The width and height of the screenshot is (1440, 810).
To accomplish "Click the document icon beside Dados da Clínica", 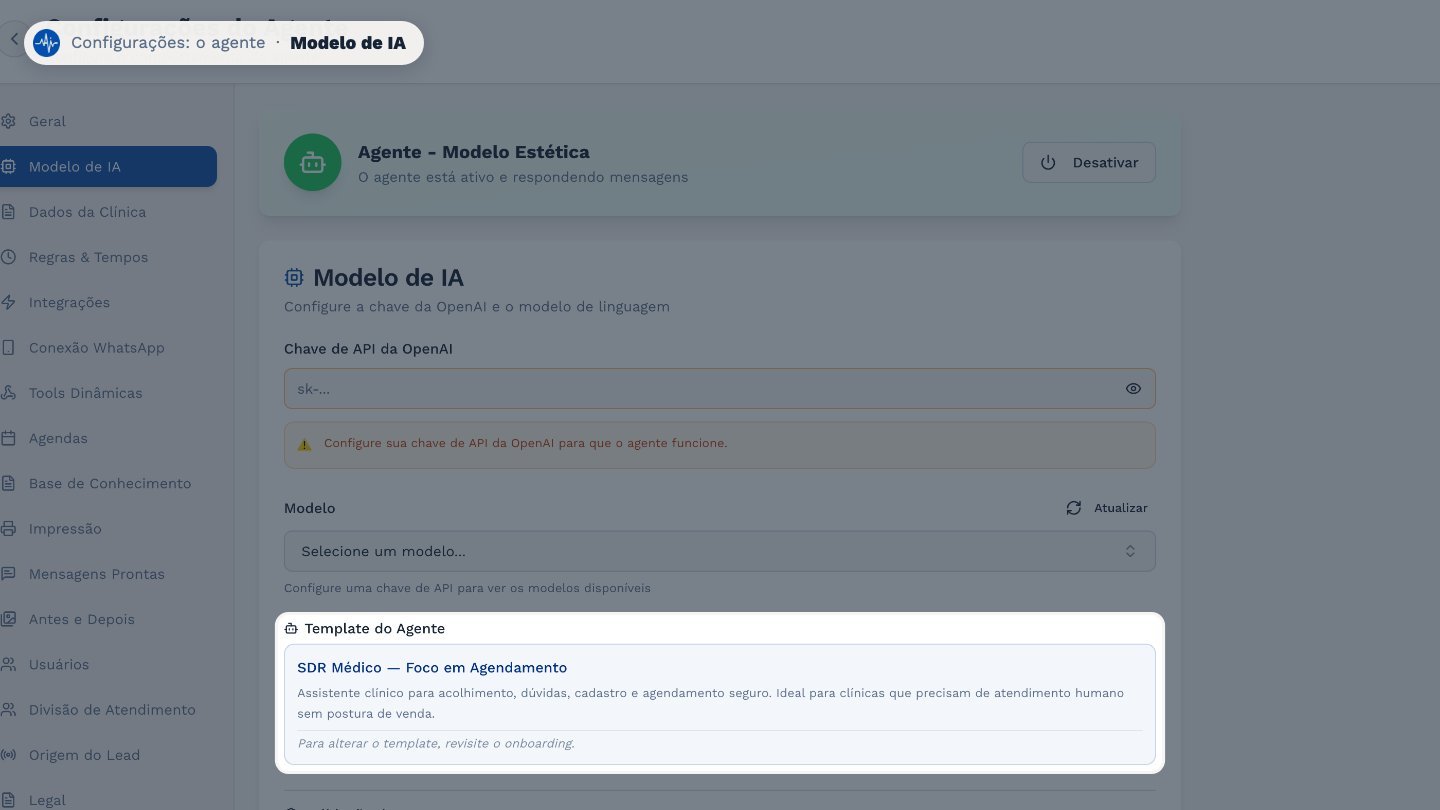I will pos(8,212).
